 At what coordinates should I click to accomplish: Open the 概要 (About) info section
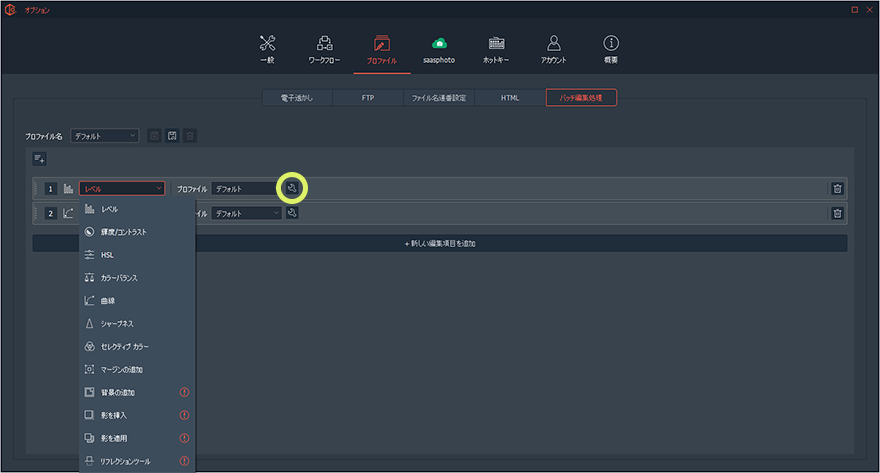(610, 49)
